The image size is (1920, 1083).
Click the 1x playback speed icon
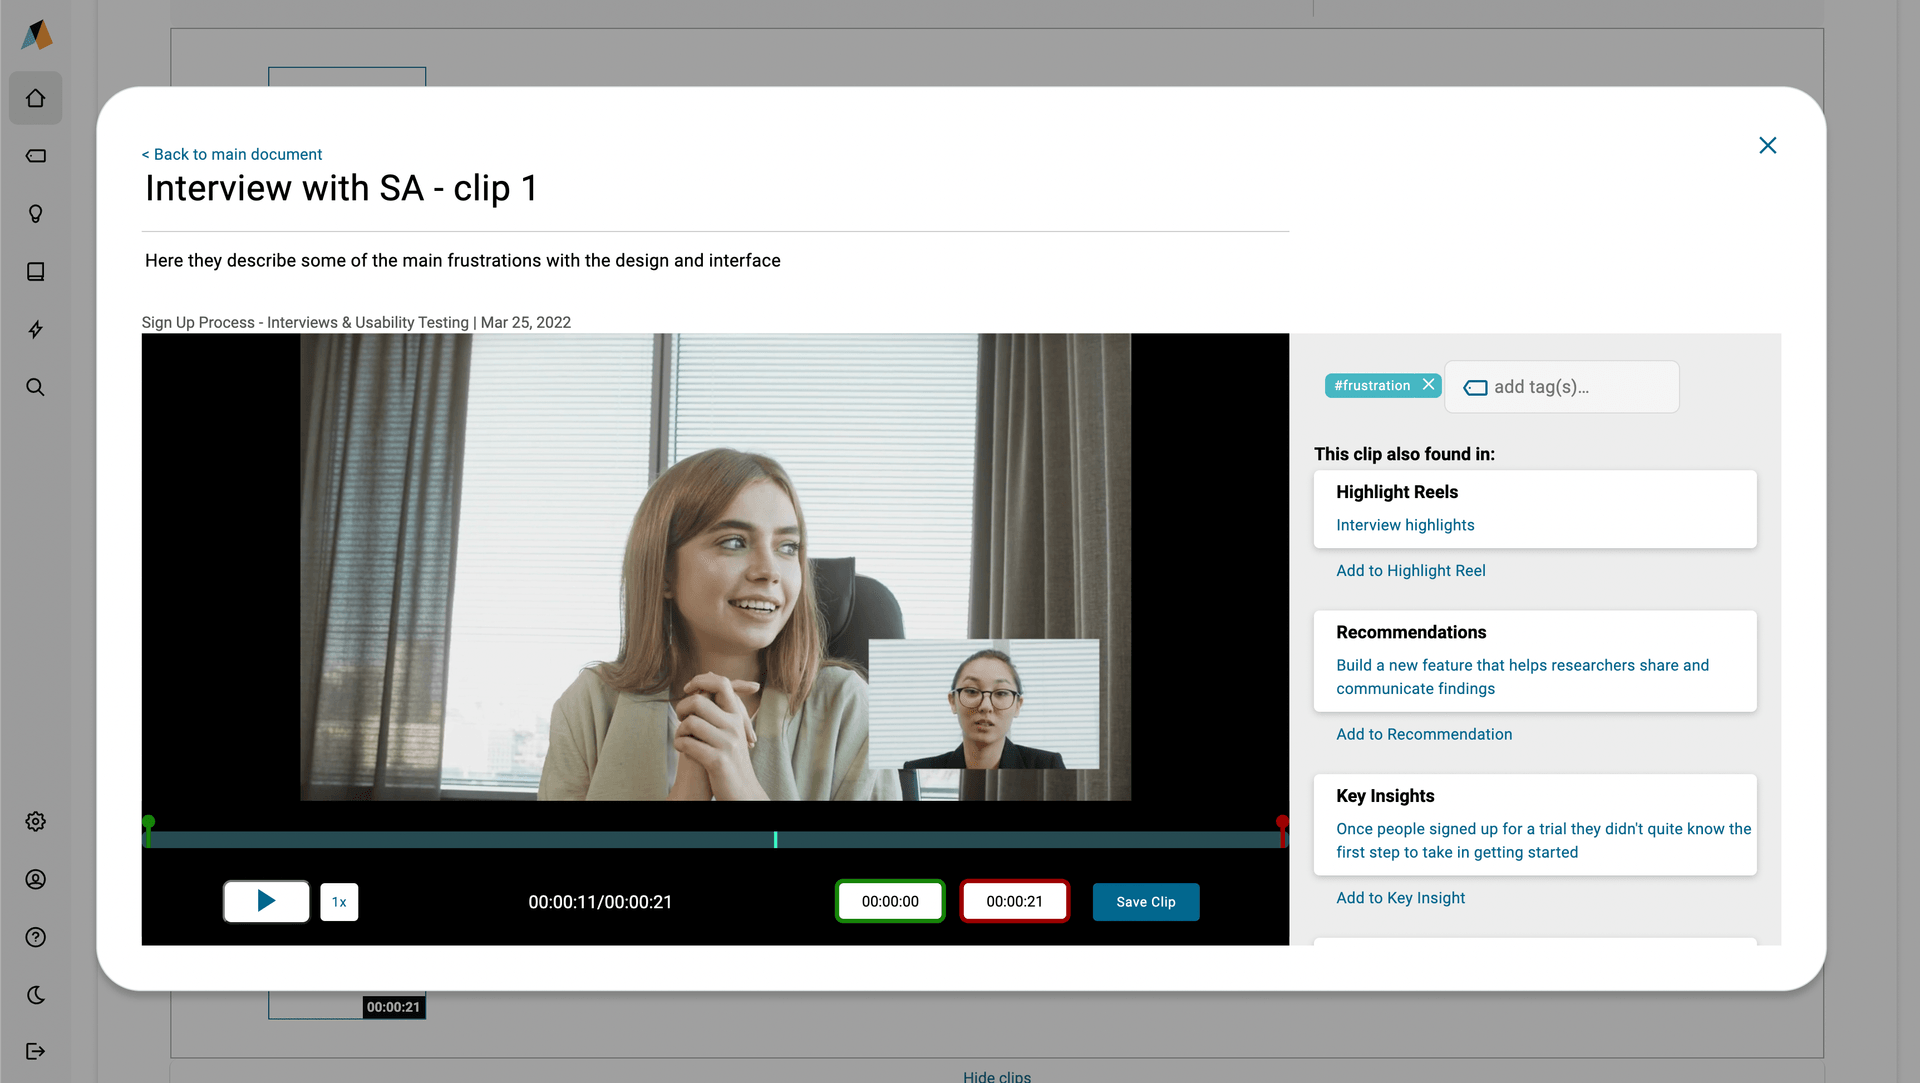tap(340, 901)
